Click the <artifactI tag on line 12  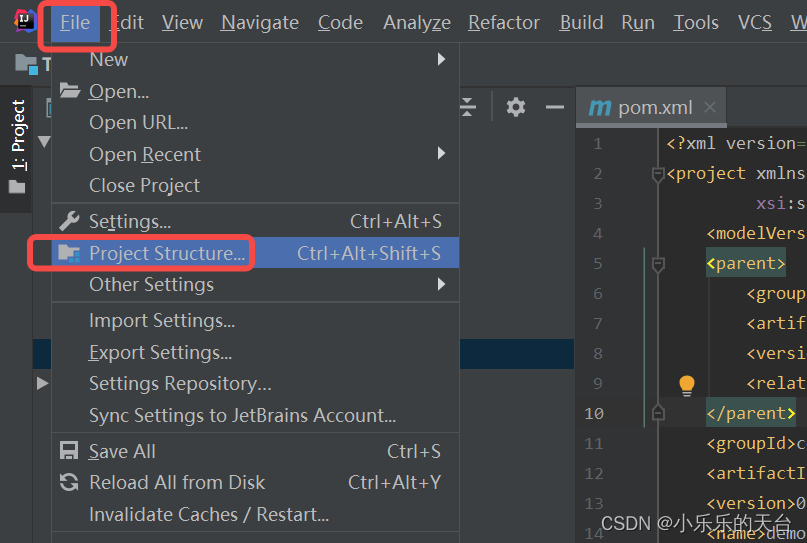(x=756, y=473)
